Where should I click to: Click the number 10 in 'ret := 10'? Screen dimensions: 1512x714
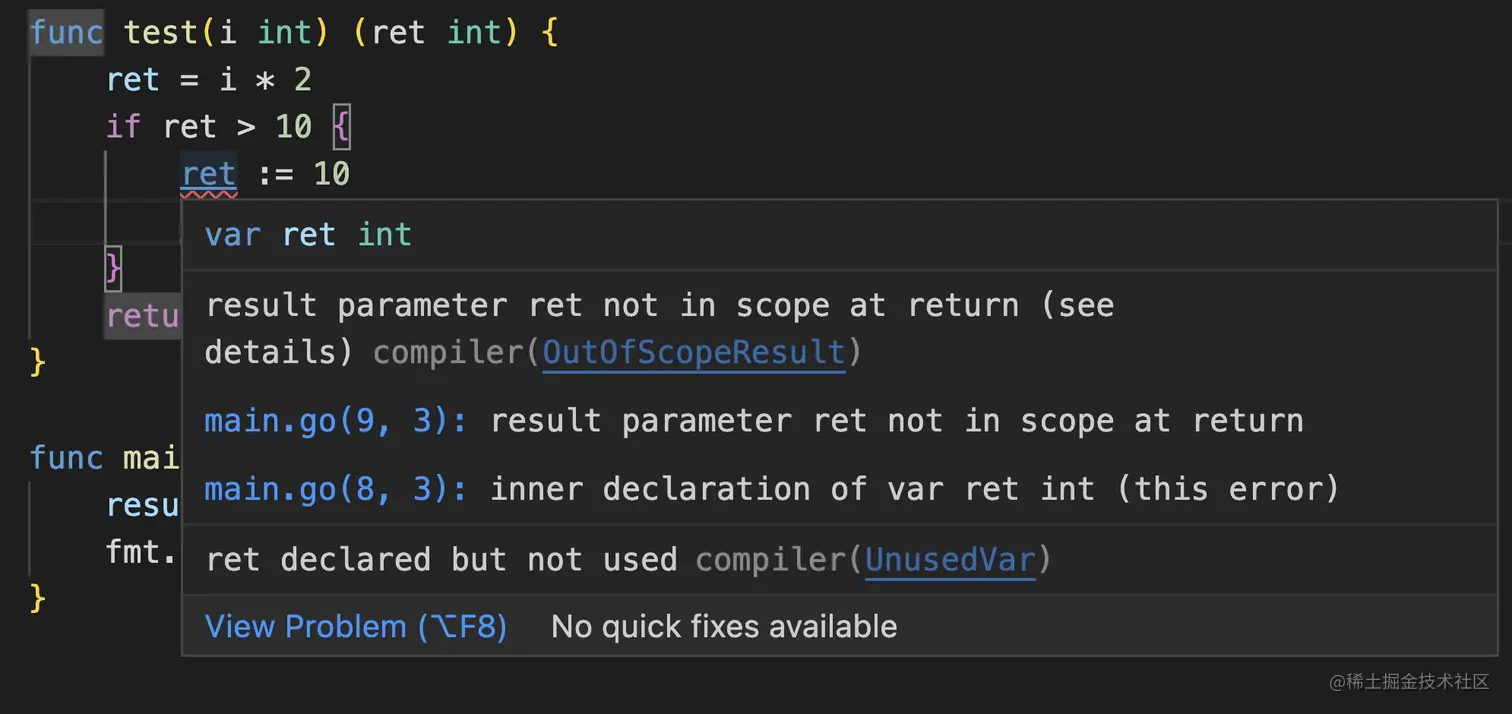click(x=331, y=174)
